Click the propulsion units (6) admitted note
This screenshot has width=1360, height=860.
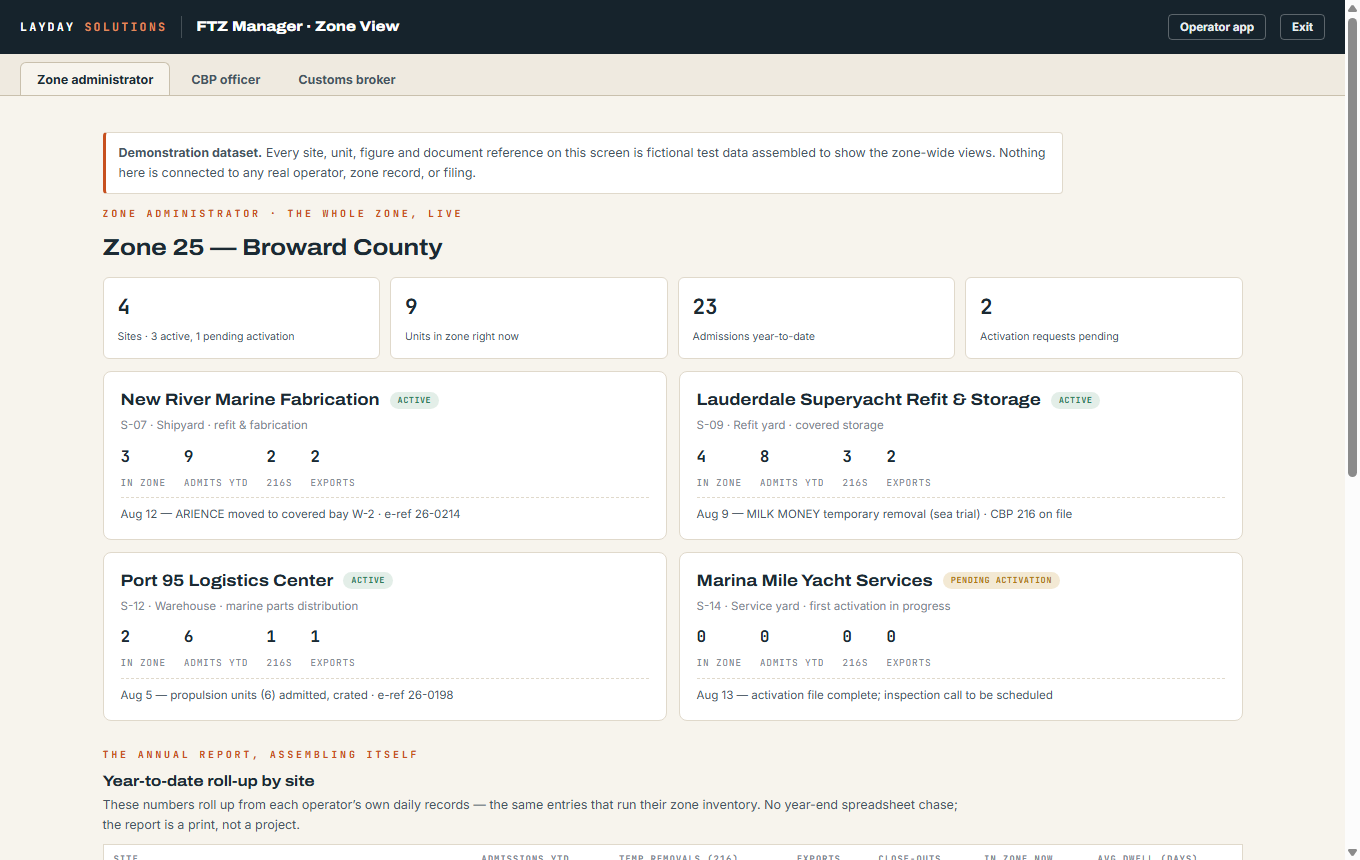tap(287, 695)
